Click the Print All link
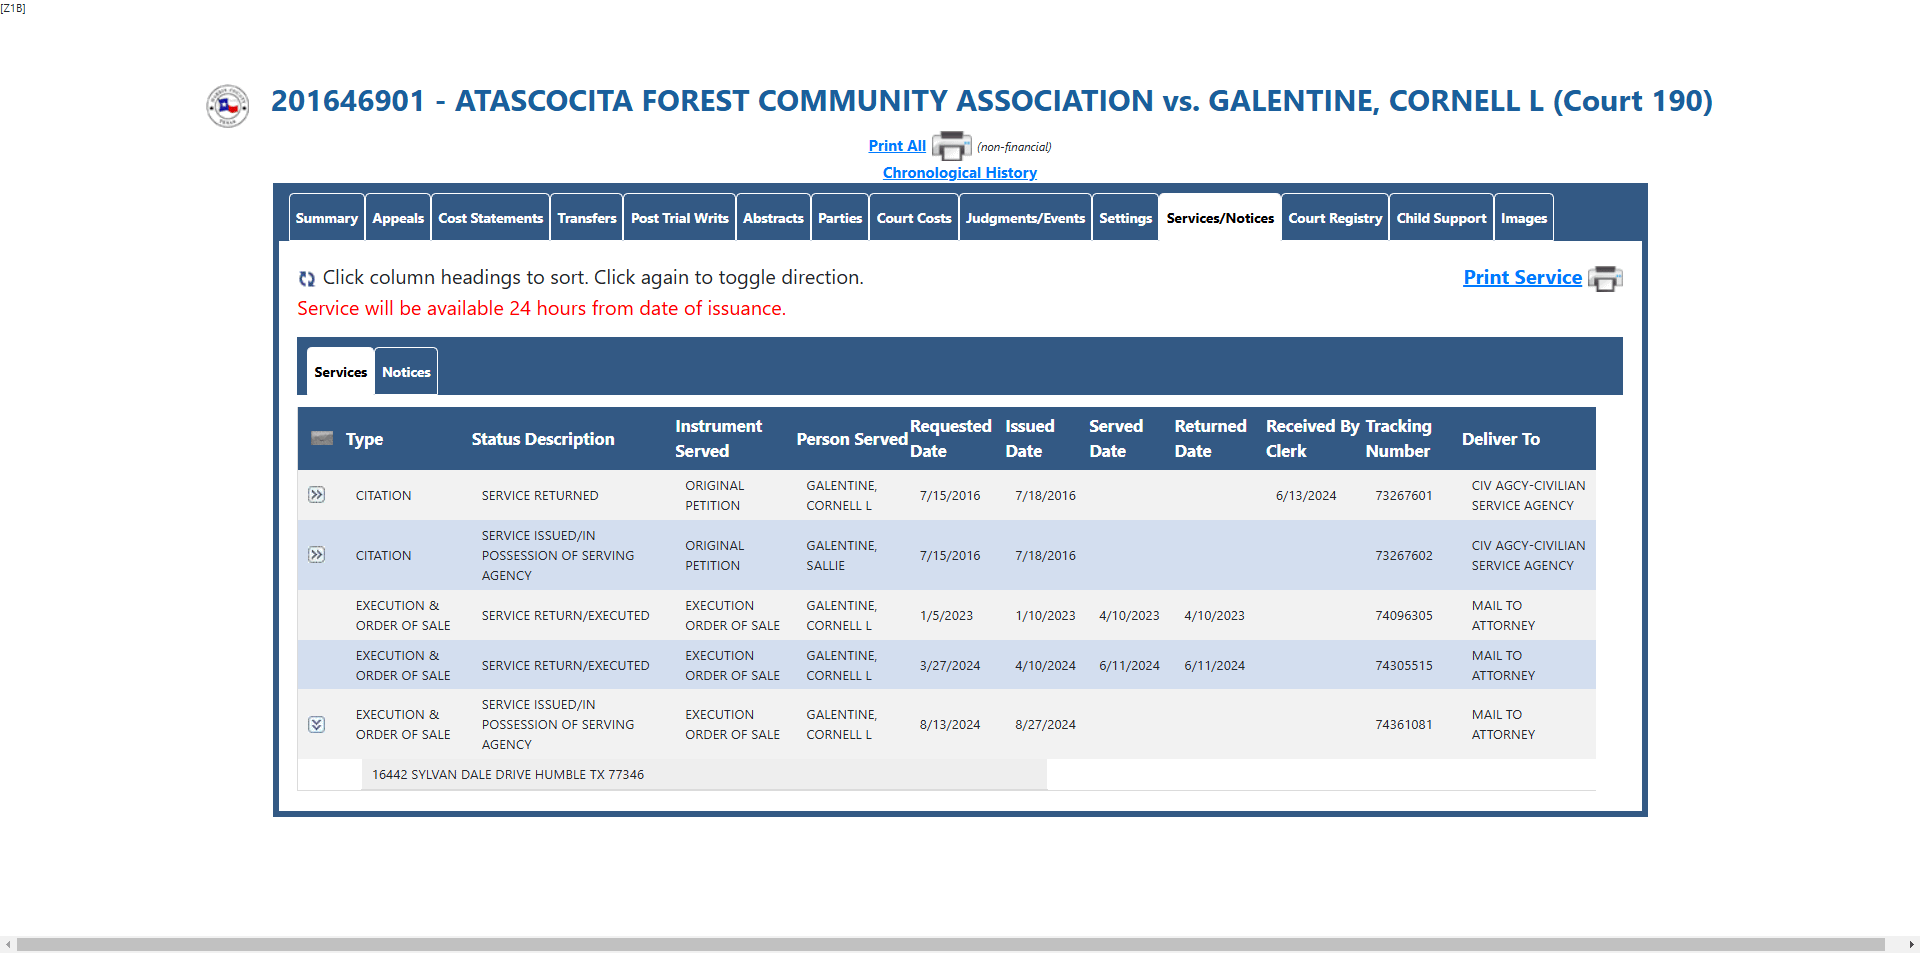 pos(897,146)
